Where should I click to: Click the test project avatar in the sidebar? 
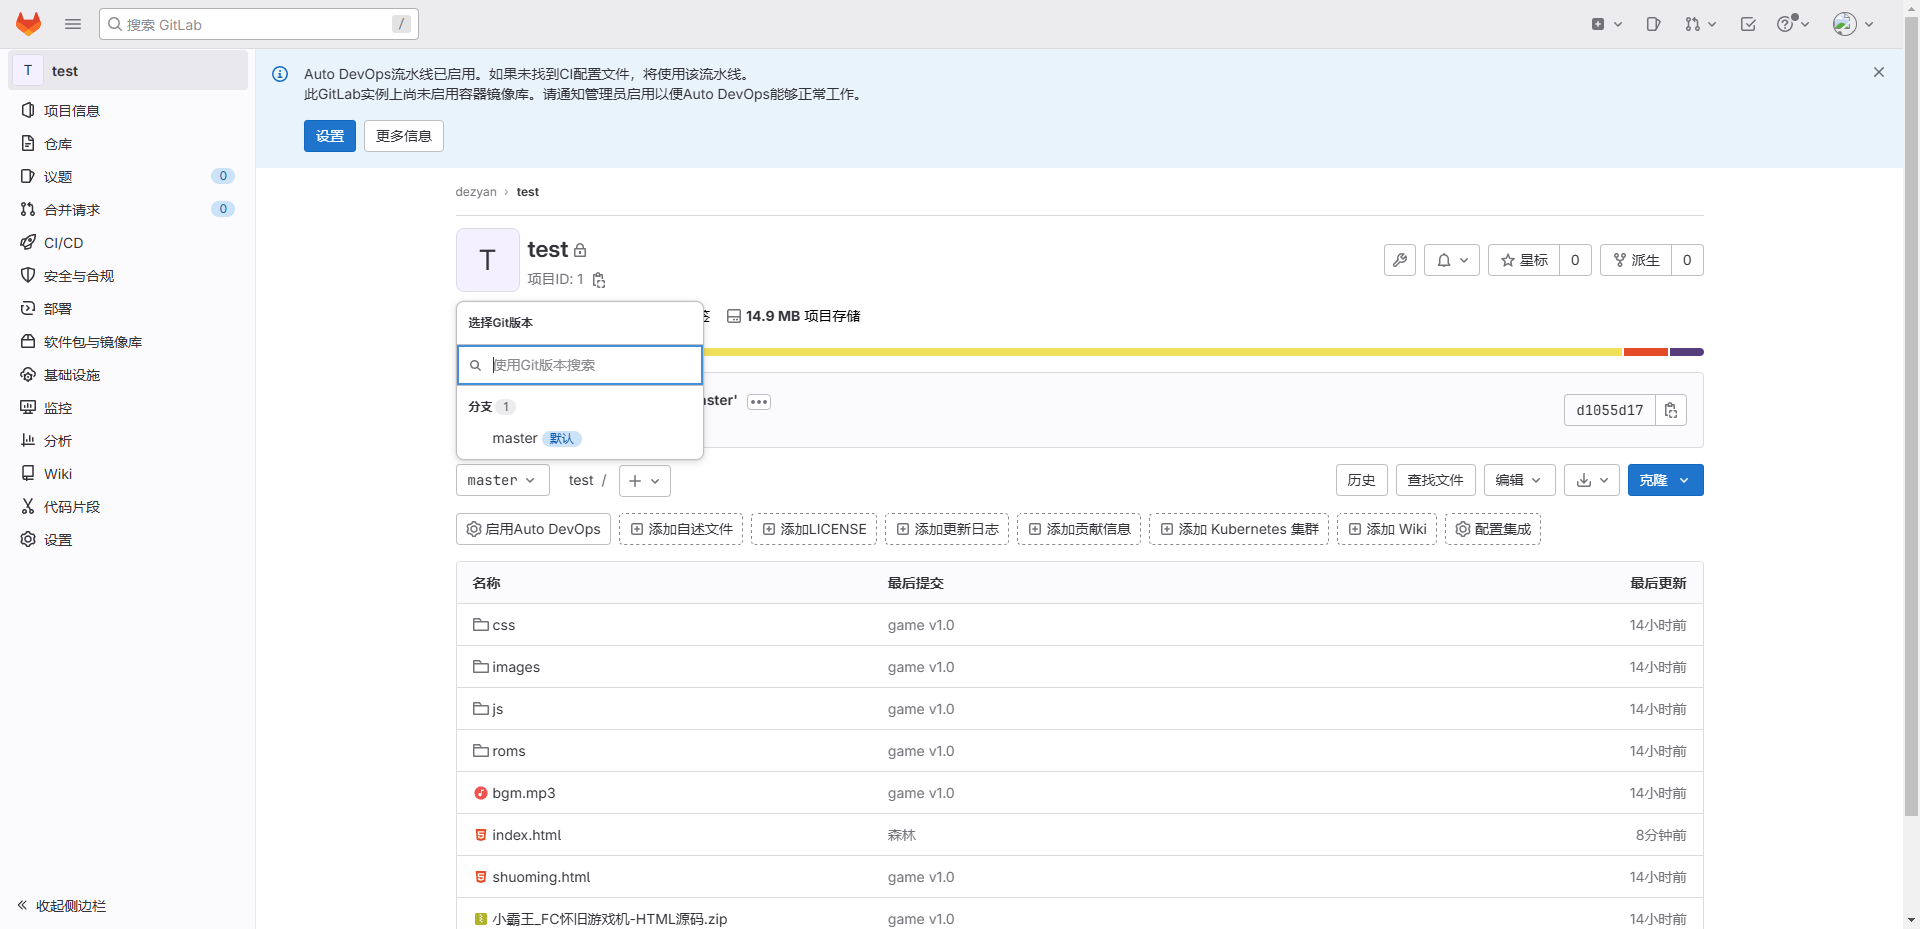tap(28, 71)
